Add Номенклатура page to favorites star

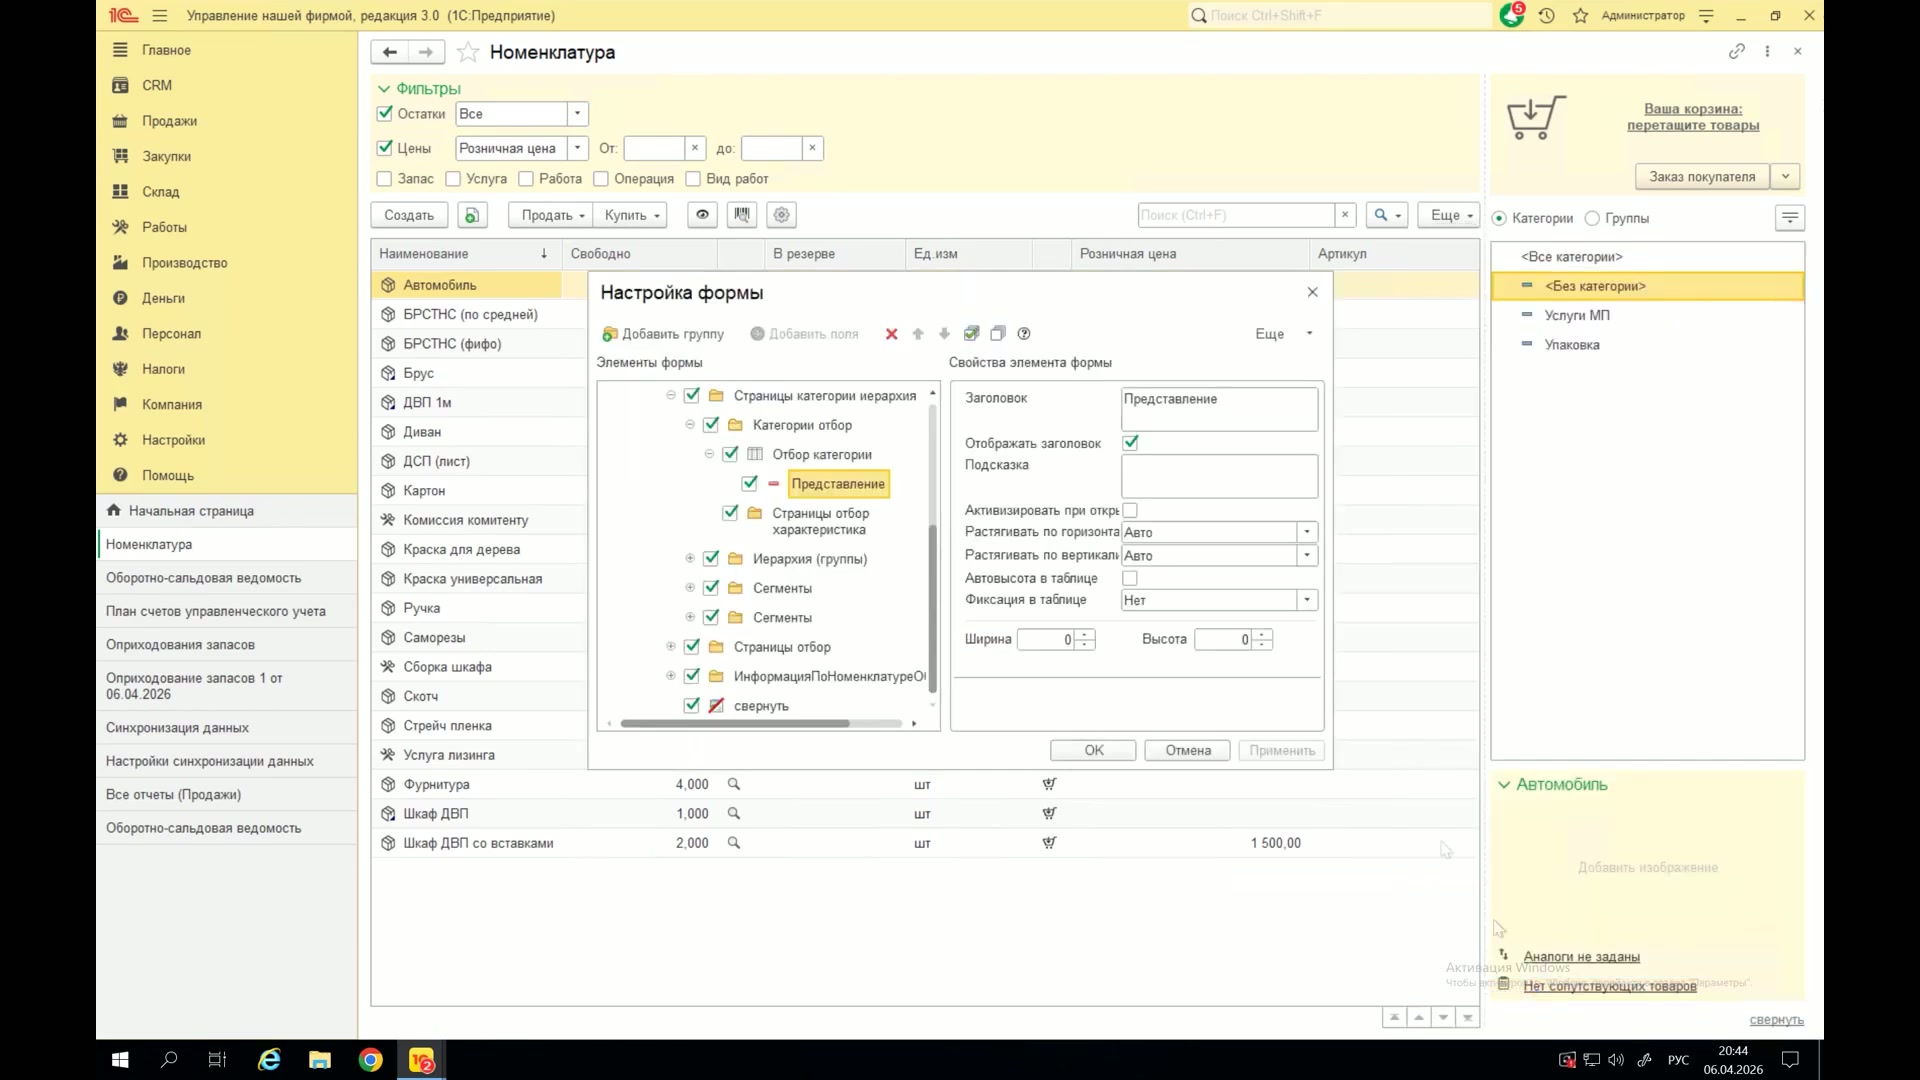[x=467, y=52]
